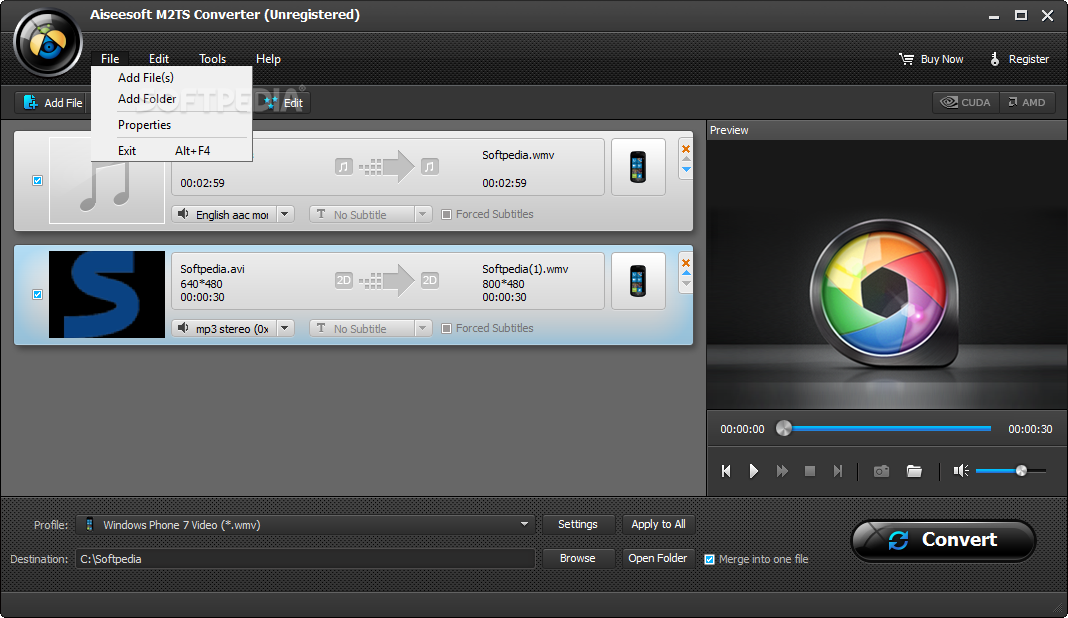Skip to next item in preview
The image size is (1068, 618).
(x=838, y=471)
